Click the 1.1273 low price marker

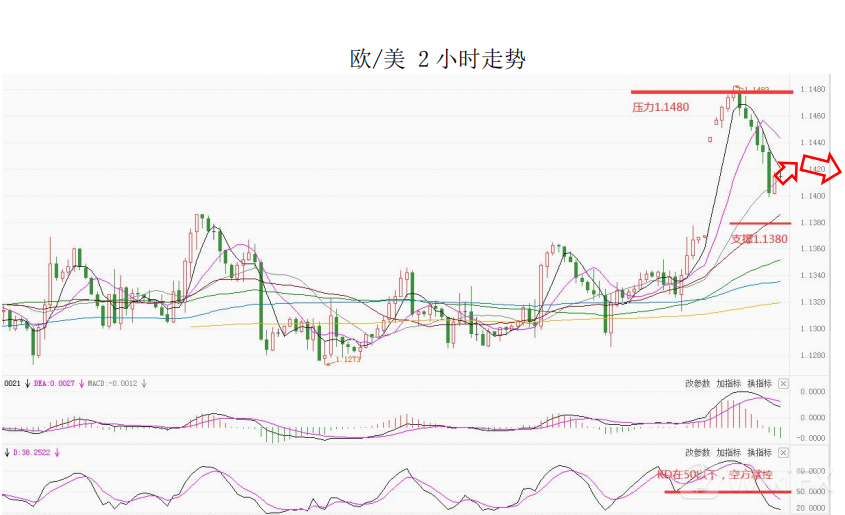pos(348,359)
